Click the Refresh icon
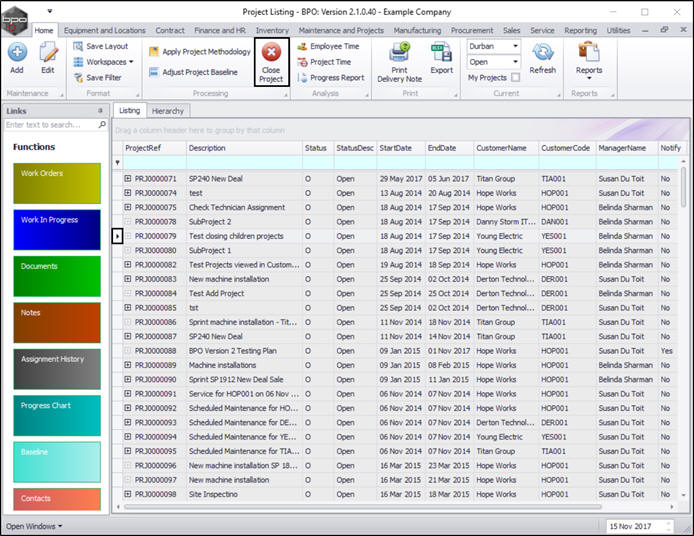The image size is (694, 536). pyautogui.click(x=543, y=58)
